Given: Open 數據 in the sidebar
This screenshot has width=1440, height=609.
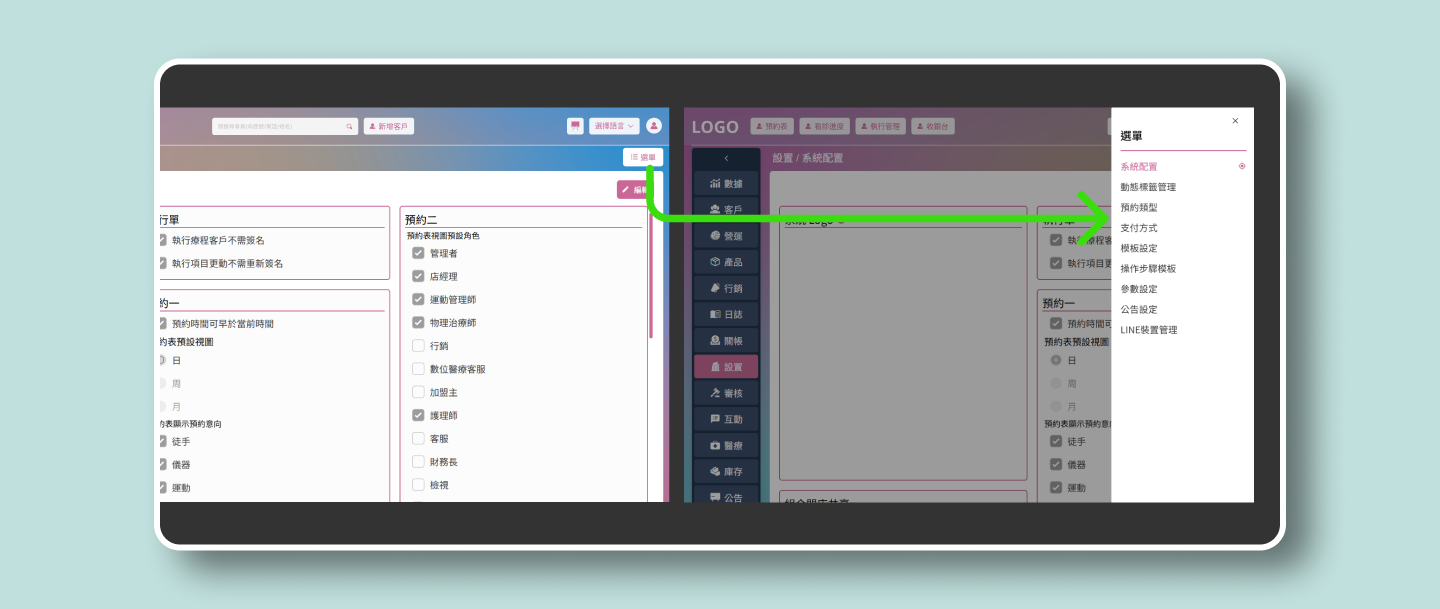Looking at the screenshot, I should point(726,184).
